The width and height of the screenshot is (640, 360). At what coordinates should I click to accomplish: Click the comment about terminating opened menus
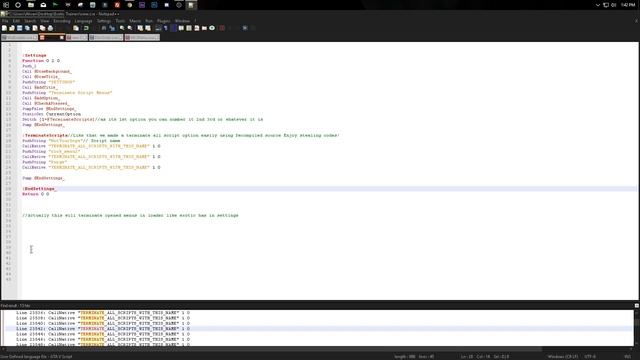pyautogui.click(x=130, y=215)
